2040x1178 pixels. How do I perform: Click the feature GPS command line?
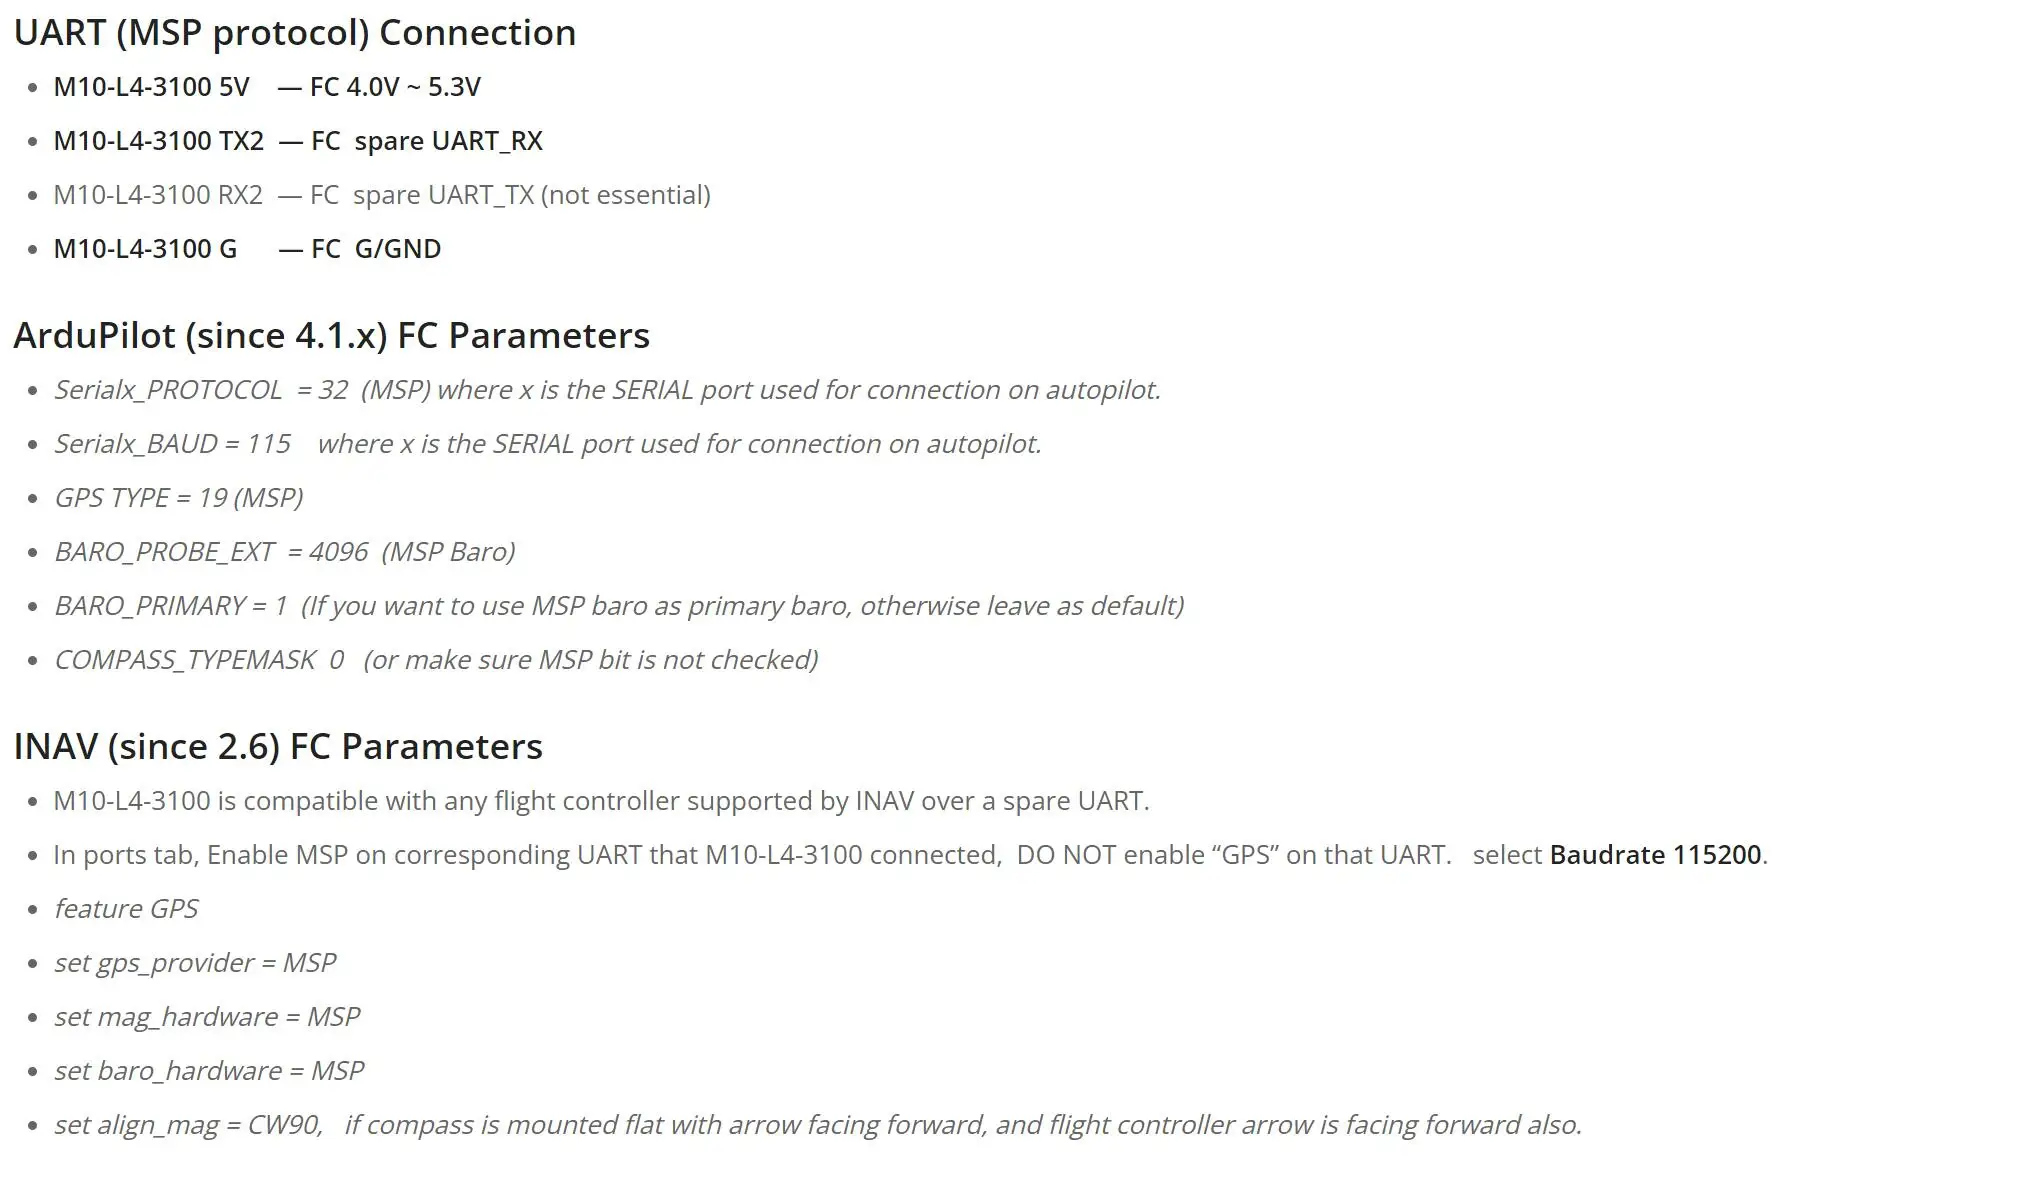point(126,909)
